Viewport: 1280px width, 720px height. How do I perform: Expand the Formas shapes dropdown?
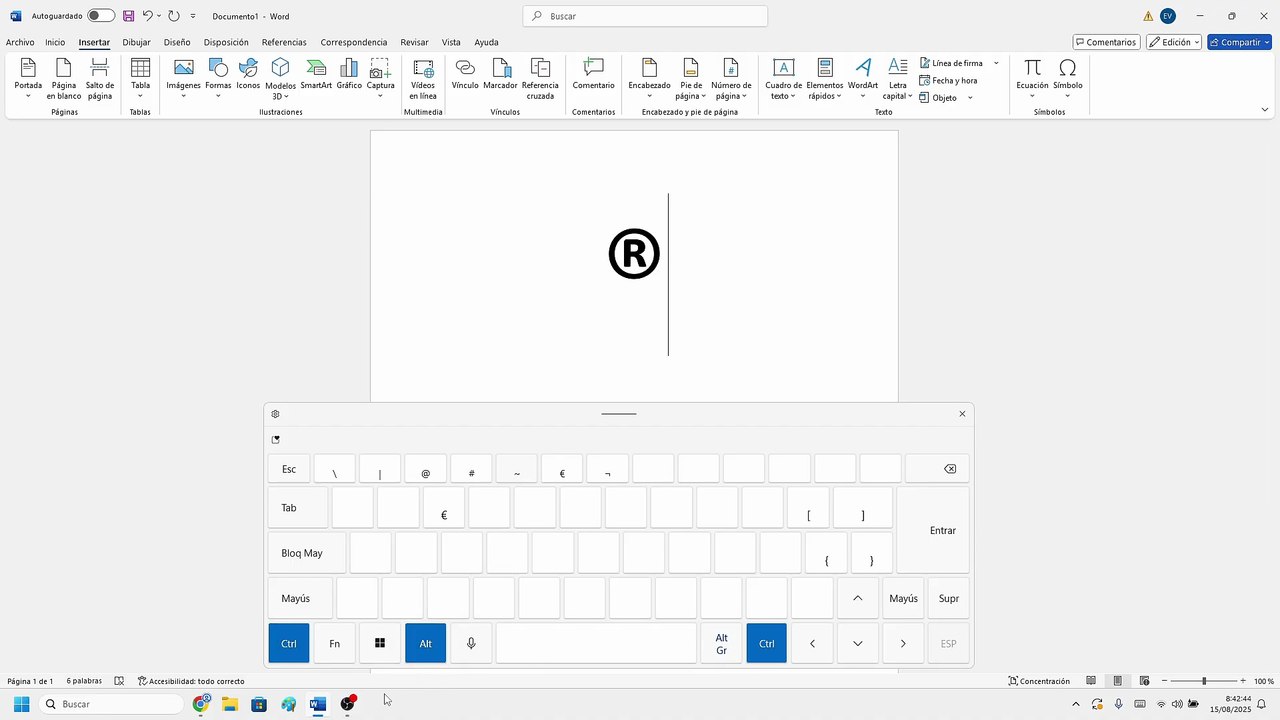(x=218, y=78)
